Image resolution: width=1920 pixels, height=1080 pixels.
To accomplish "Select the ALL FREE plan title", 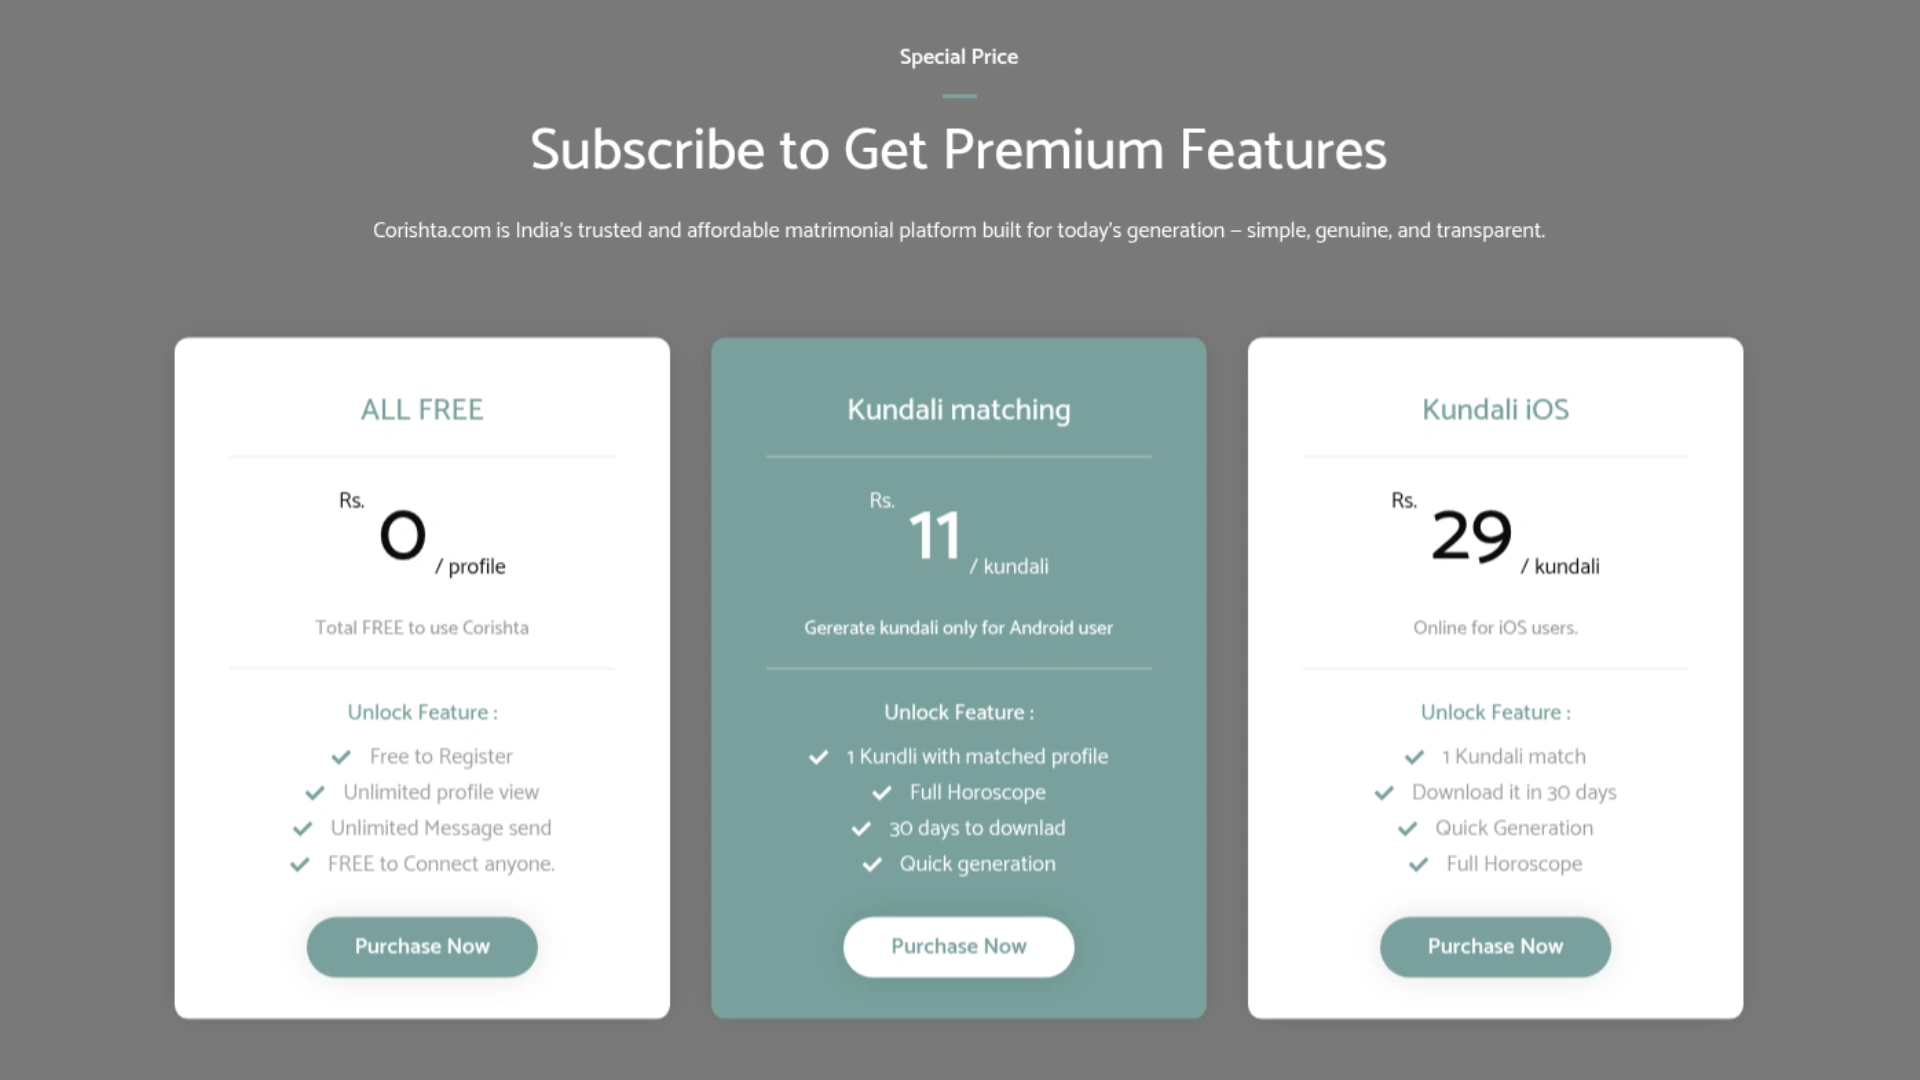I will (x=422, y=409).
